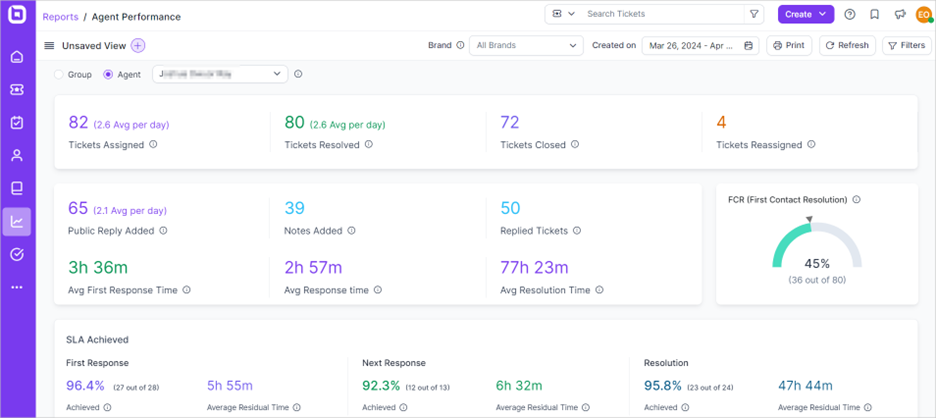The image size is (936, 418).
Task: Click info icon for Replied Tickets
Action: [x=577, y=230]
